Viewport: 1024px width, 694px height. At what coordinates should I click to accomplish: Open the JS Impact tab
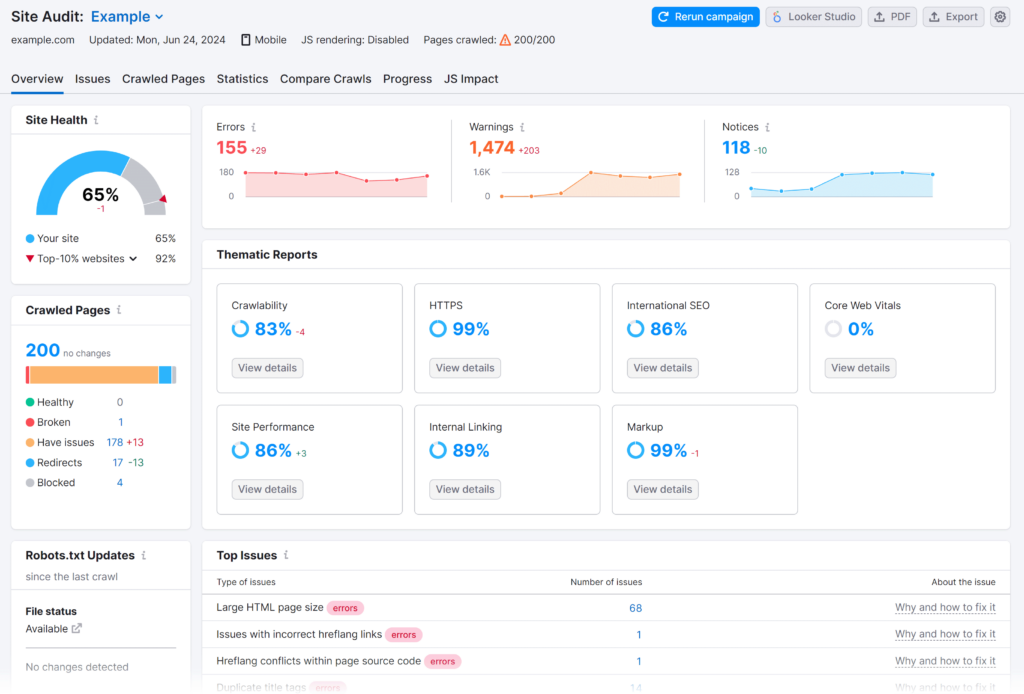pos(471,79)
